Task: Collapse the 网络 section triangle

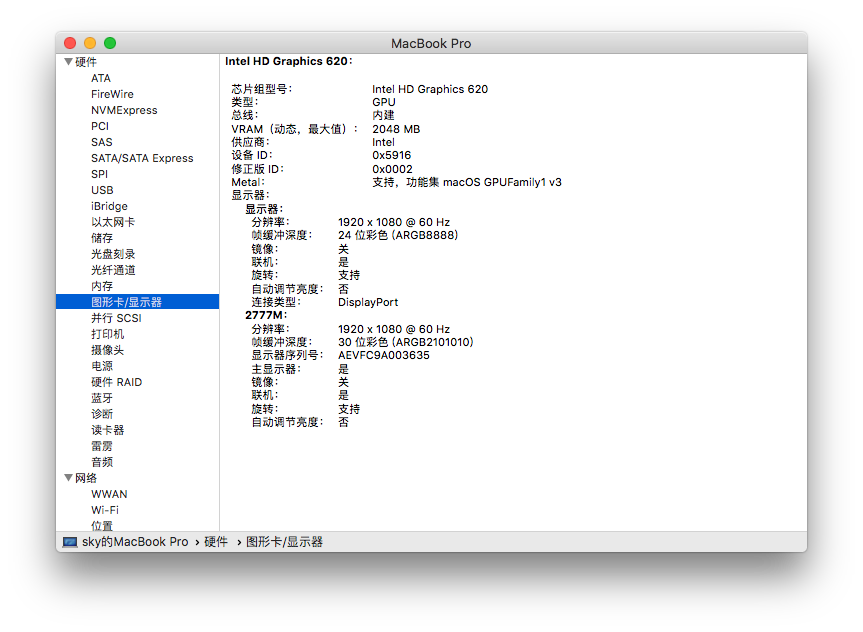Action: (x=68, y=477)
